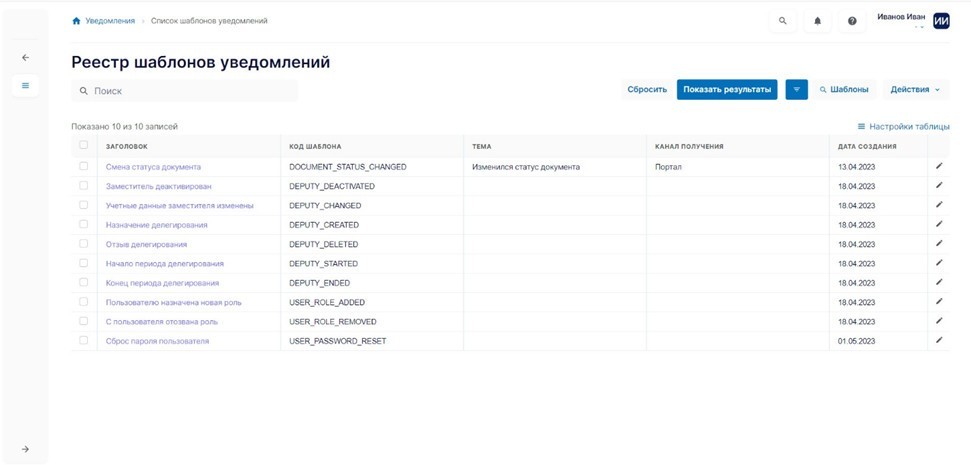Check the Смена статуса документа row checkbox
The height and width of the screenshot is (465, 971).
[x=84, y=166]
